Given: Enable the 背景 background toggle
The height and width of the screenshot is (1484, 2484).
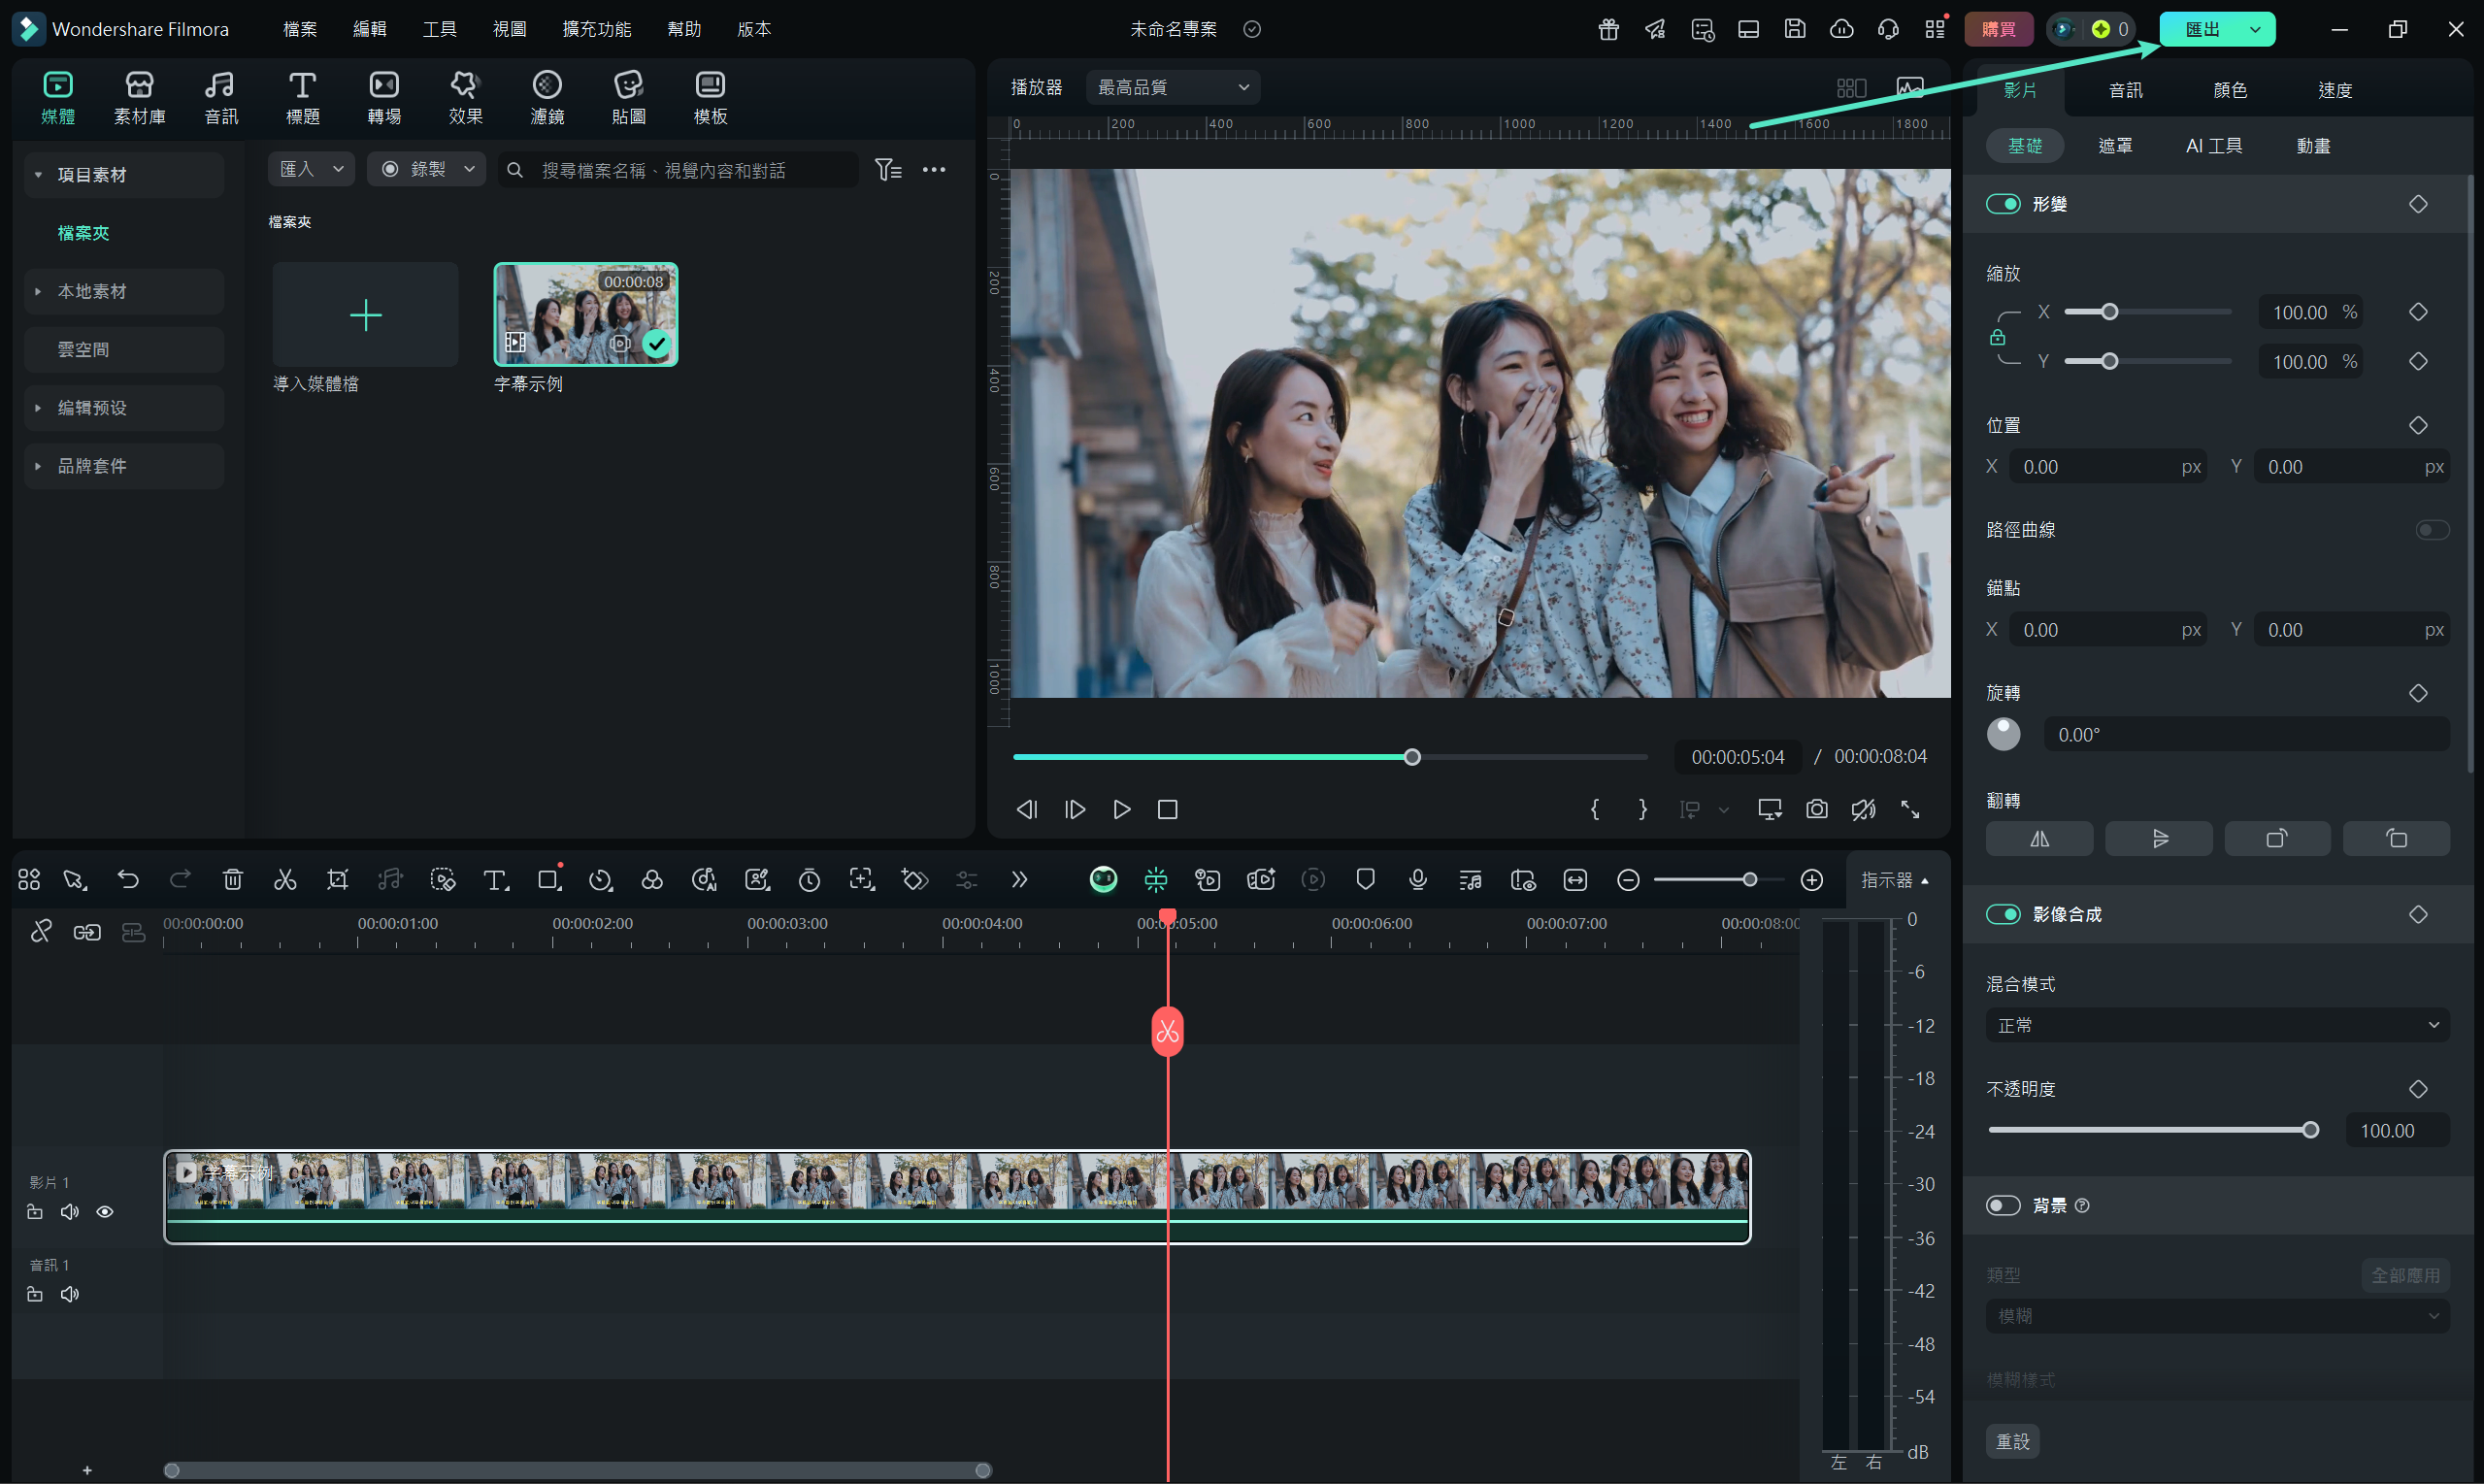Looking at the screenshot, I should pos(2003,1205).
